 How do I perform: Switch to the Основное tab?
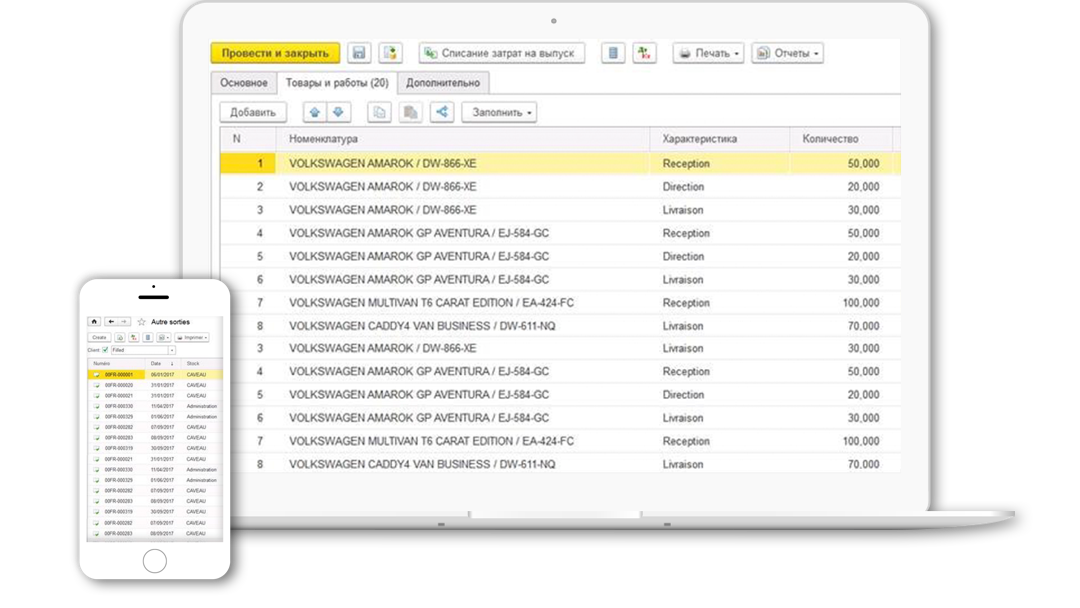click(244, 83)
